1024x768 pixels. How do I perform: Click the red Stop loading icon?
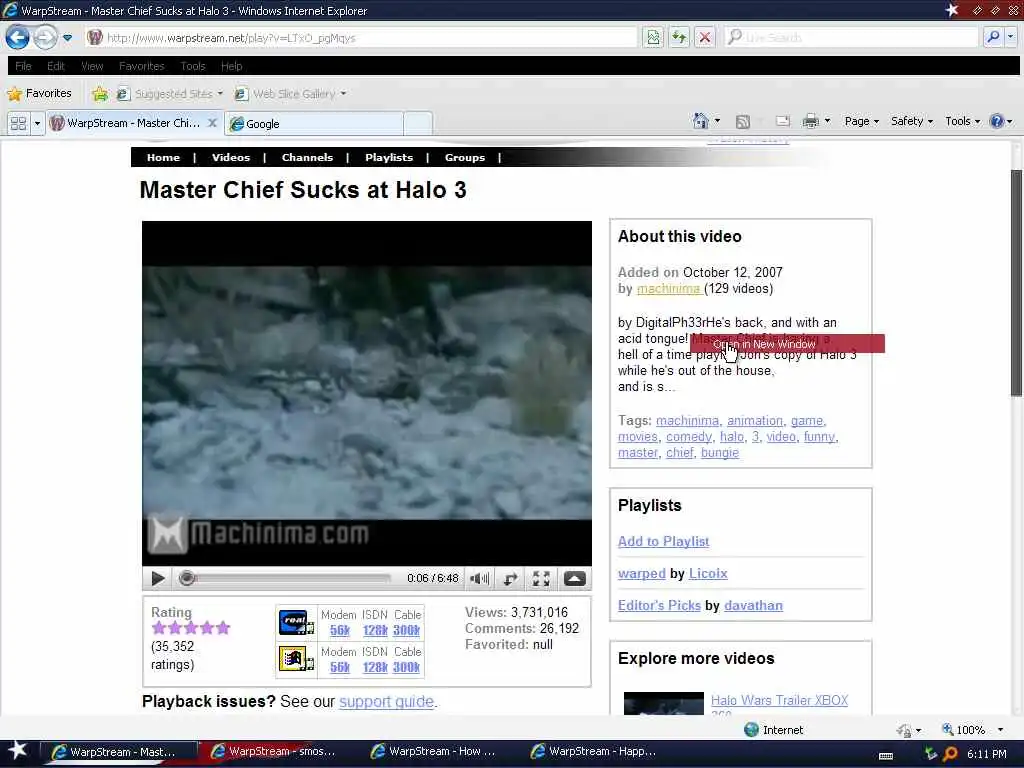coord(705,37)
